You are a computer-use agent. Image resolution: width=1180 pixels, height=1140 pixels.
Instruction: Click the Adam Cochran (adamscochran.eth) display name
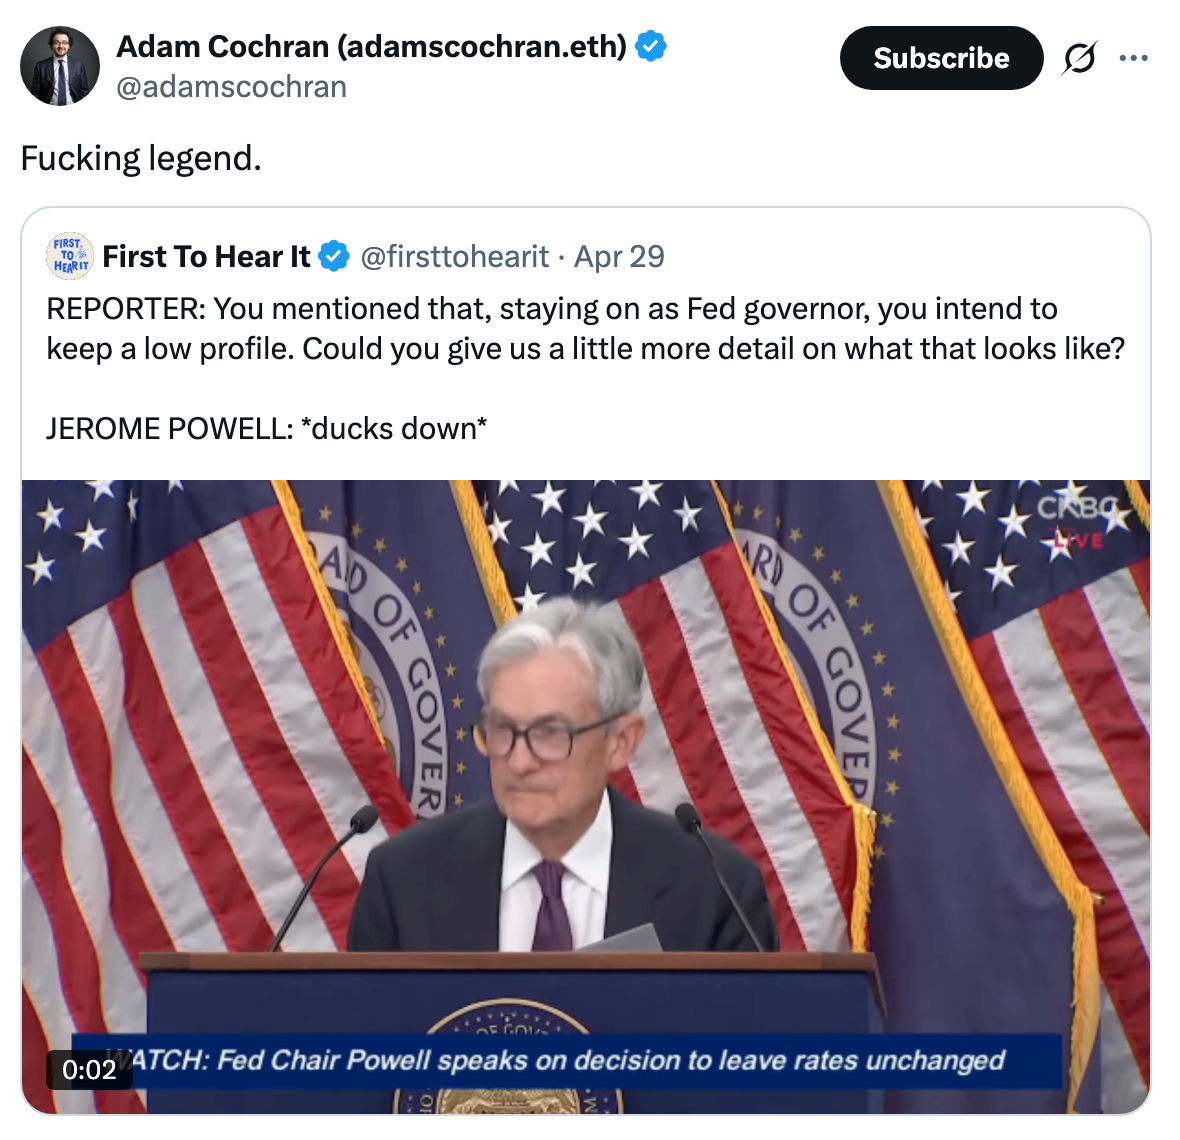click(x=371, y=46)
